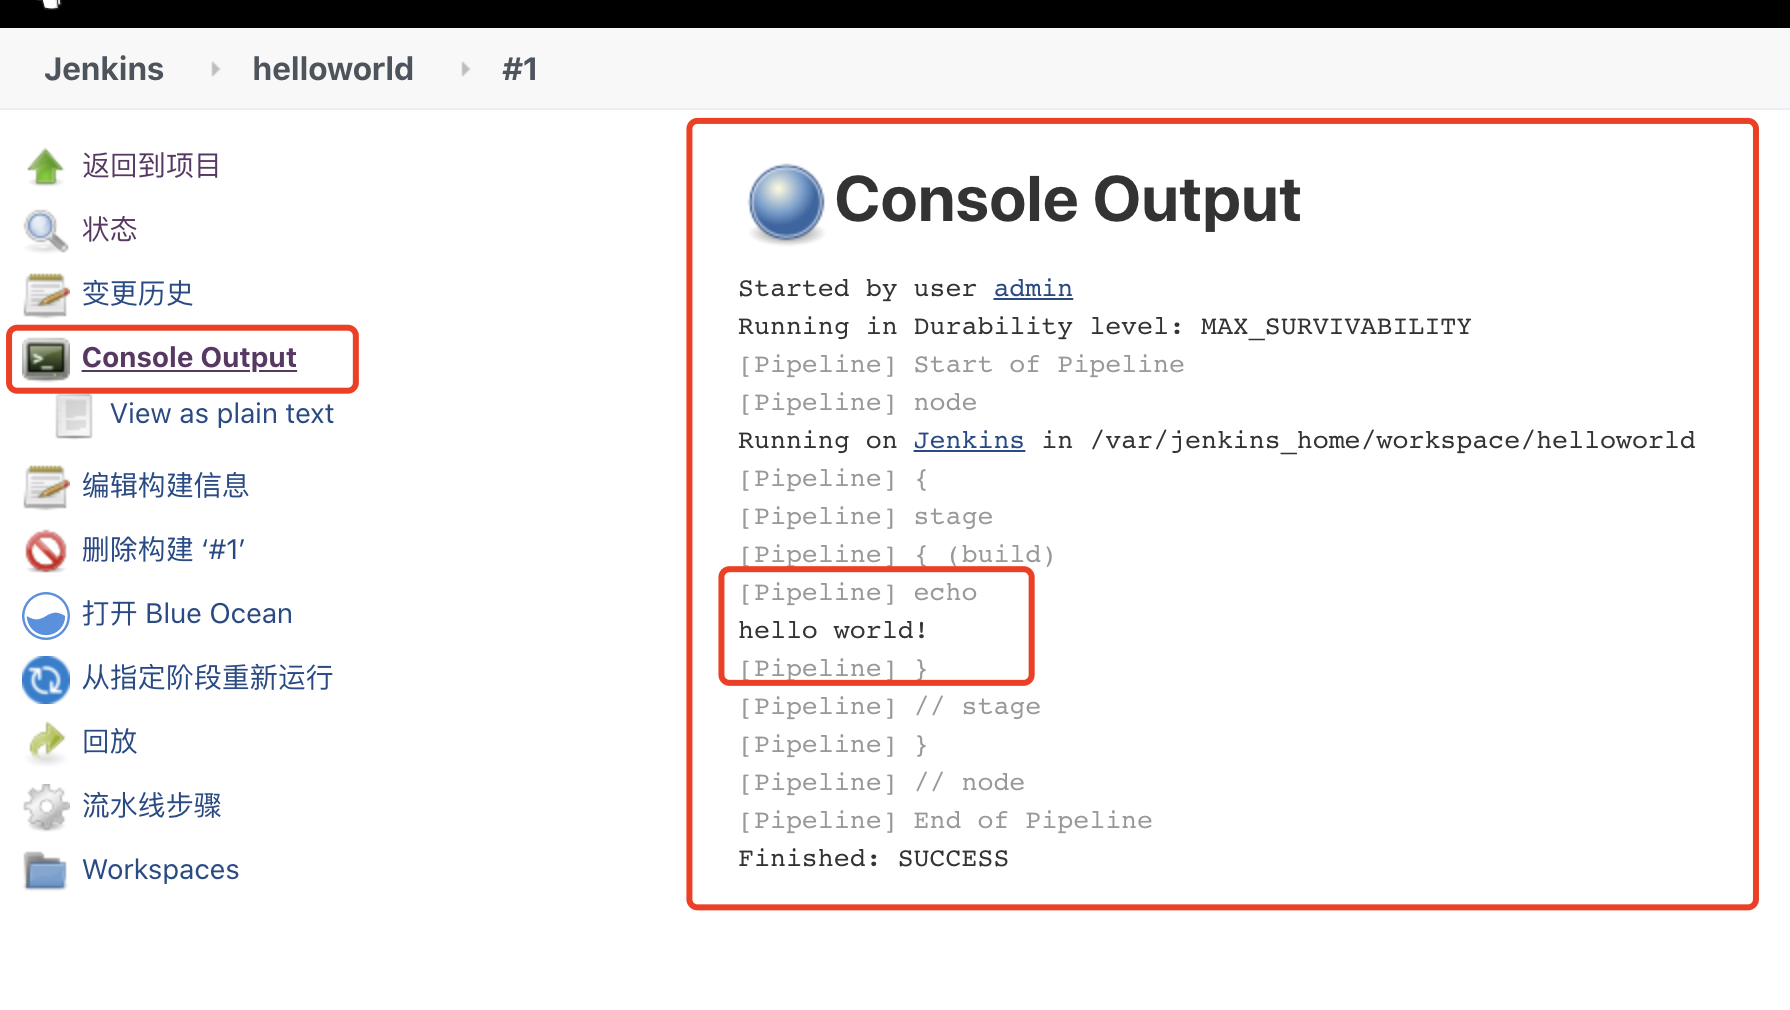
Task: Click the '[Pipeline] // stage' line
Action: pyautogui.click(x=889, y=707)
